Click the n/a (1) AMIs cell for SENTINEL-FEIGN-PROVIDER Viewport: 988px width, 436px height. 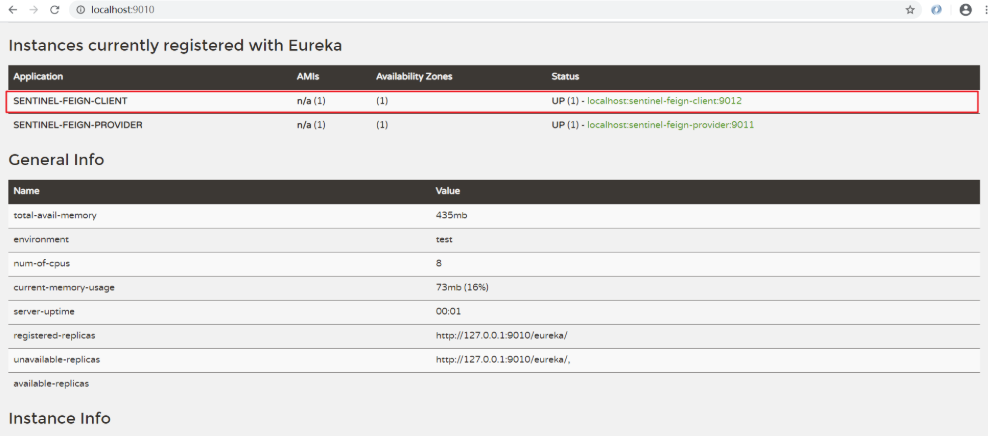(311, 125)
